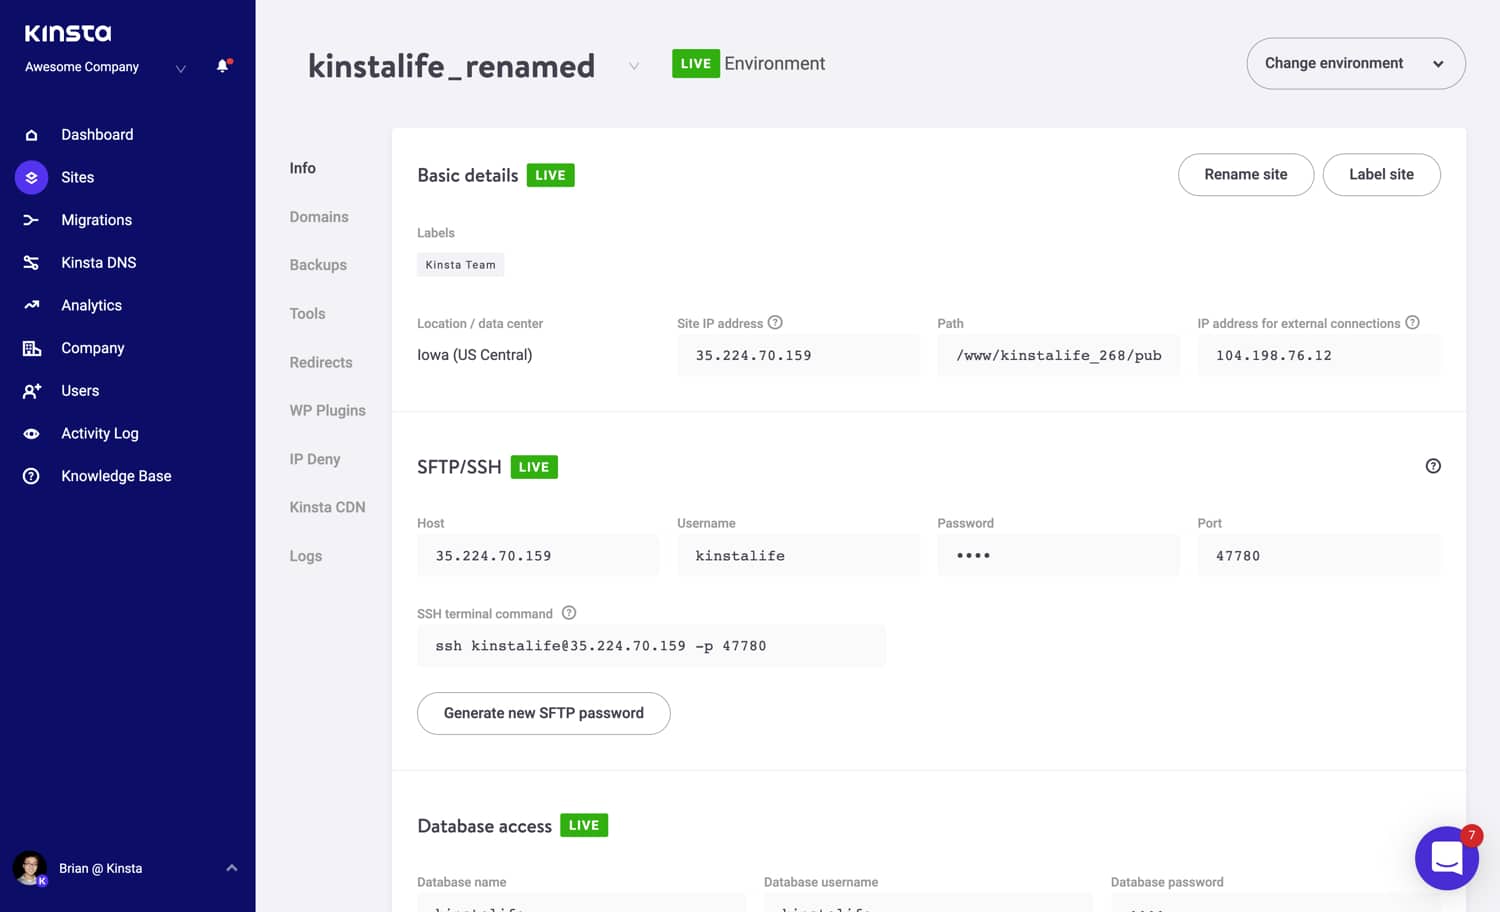Click LIVE badge beside Database access
1500x912 pixels.
click(x=584, y=825)
